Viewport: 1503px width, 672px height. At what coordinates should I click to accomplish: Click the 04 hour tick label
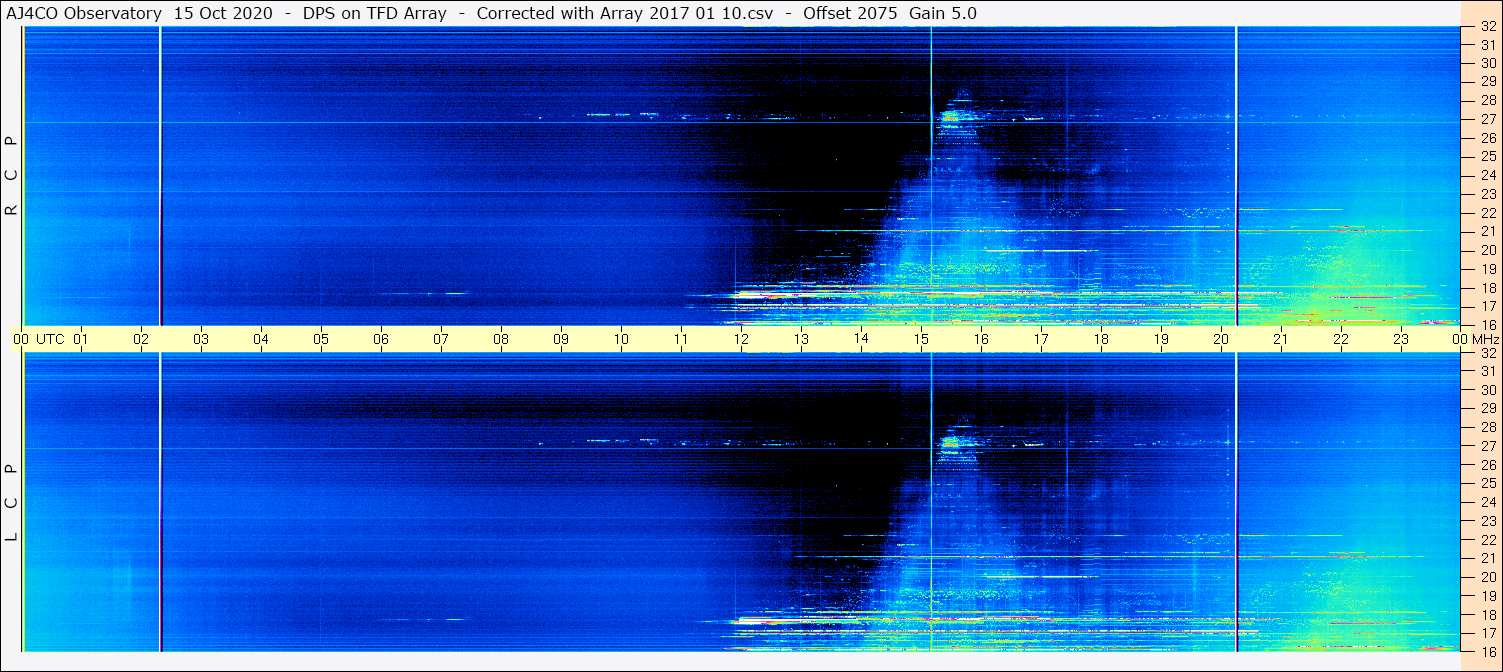coord(261,339)
